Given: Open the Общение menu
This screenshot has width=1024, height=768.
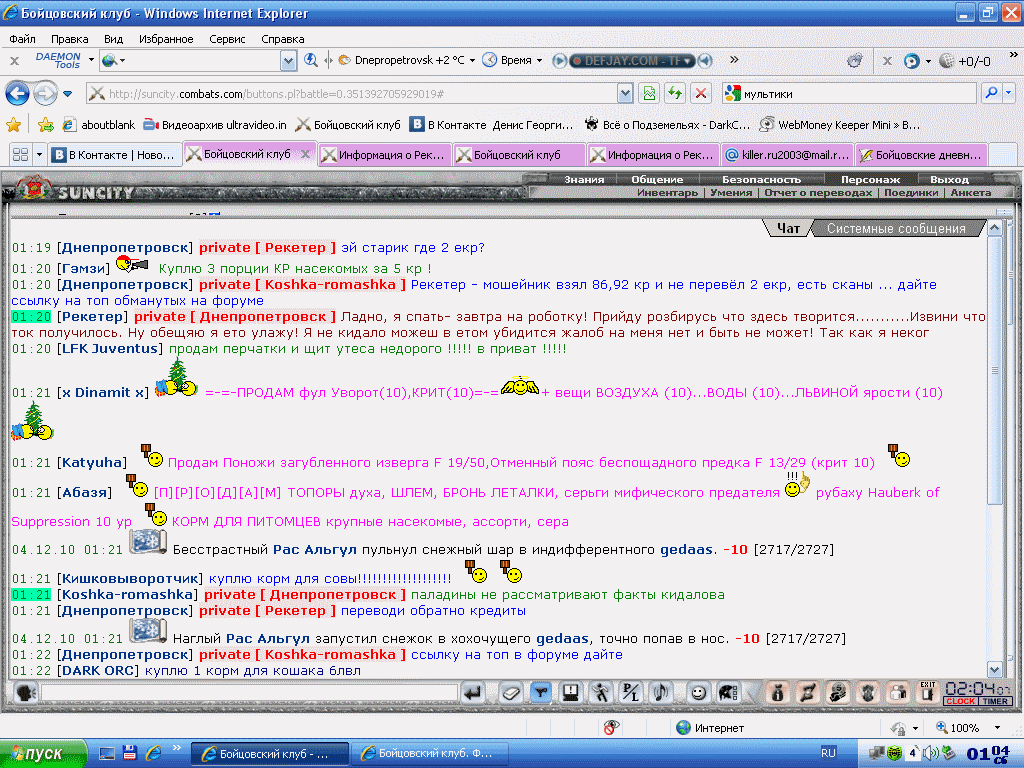Looking at the screenshot, I should [657, 179].
